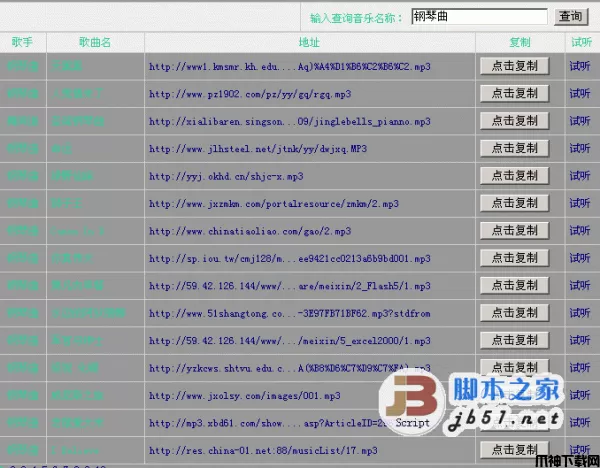600x468 pixels.
Task: Click 点击复制 for the 51shangtong row
Action: click(x=515, y=313)
